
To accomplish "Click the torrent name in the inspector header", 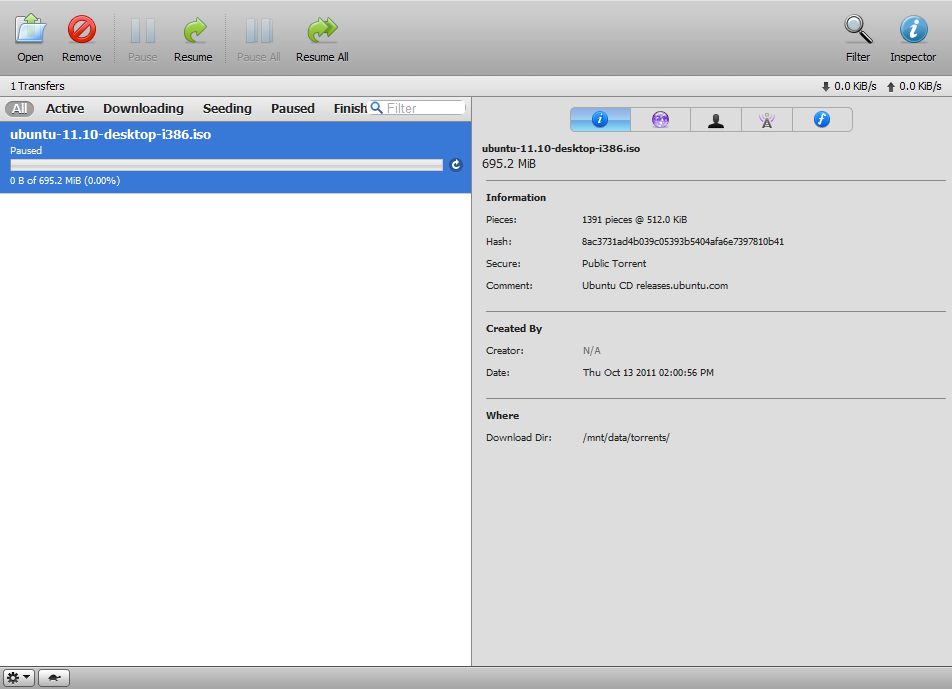I will (561, 149).
